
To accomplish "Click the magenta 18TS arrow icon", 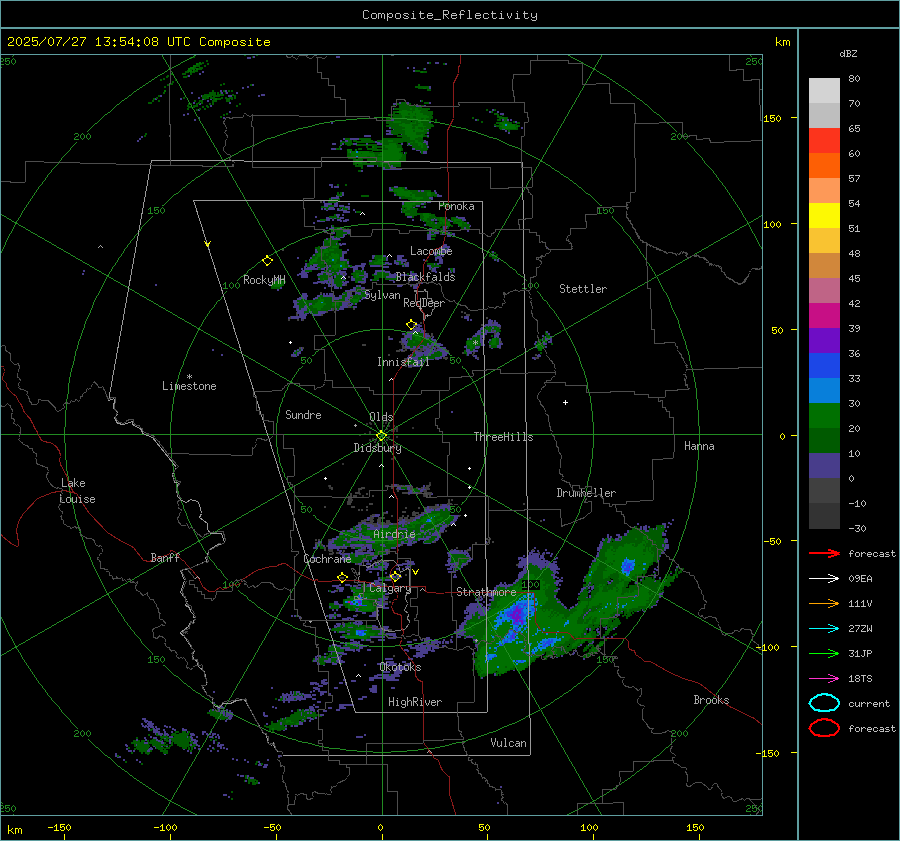I will pyautogui.click(x=824, y=679).
